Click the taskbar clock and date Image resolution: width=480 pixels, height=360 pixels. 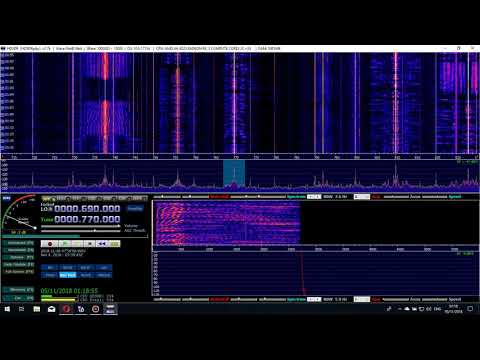click(x=453, y=309)
